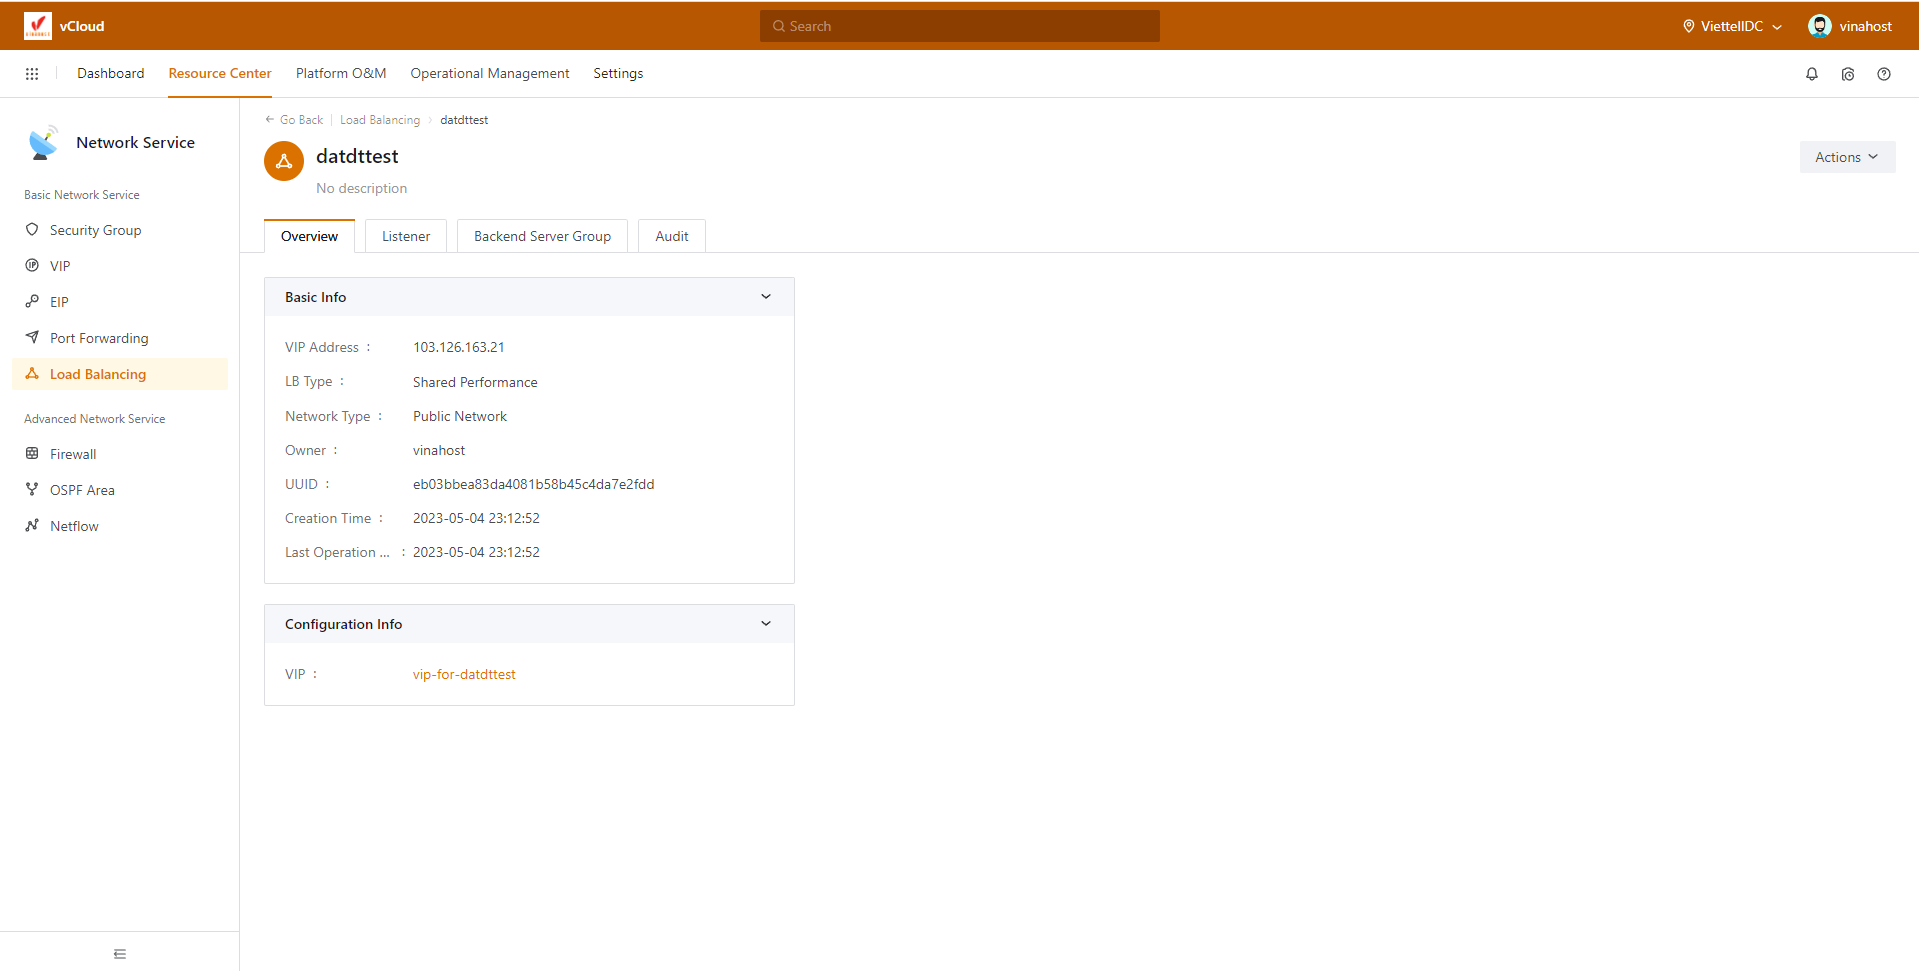
Task: Click the icon left of the help icon
Action: point(1847,74)
